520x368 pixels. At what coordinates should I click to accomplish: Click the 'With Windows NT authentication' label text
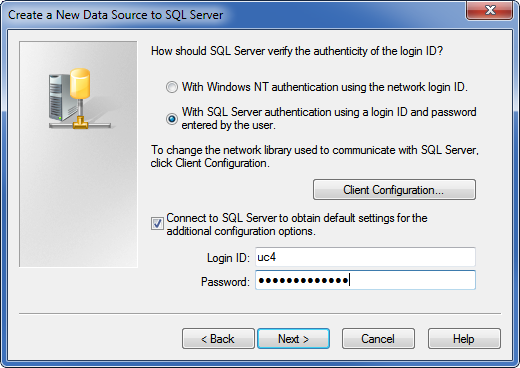(325, 87)
